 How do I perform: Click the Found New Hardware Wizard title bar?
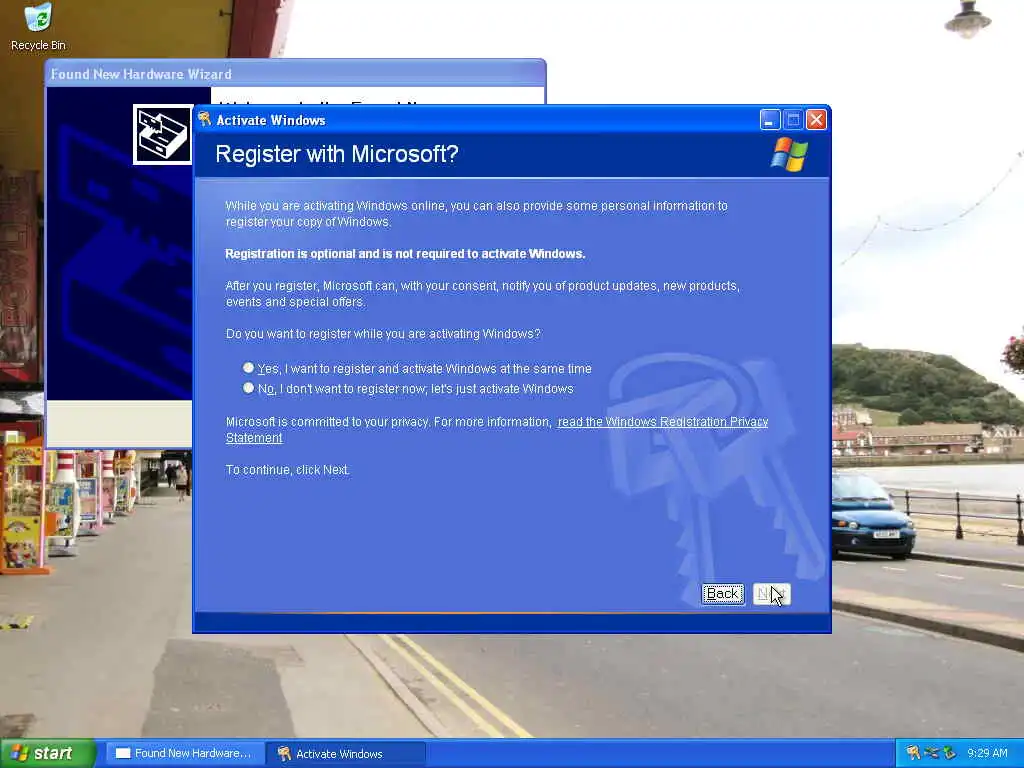point(295,74)
